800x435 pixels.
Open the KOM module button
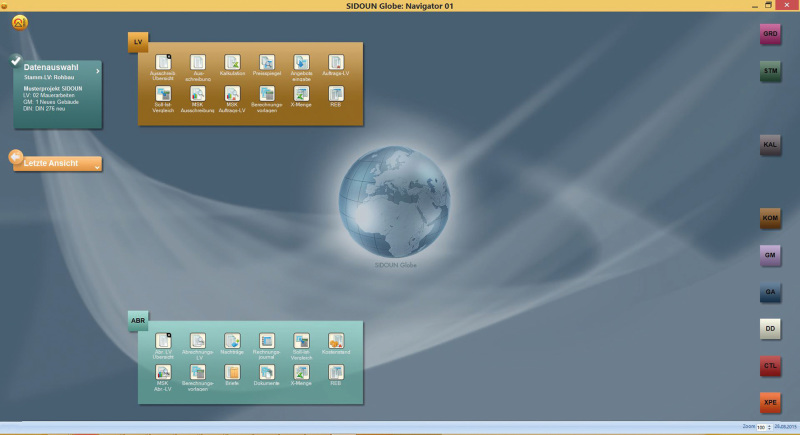(x=770, y=218)
